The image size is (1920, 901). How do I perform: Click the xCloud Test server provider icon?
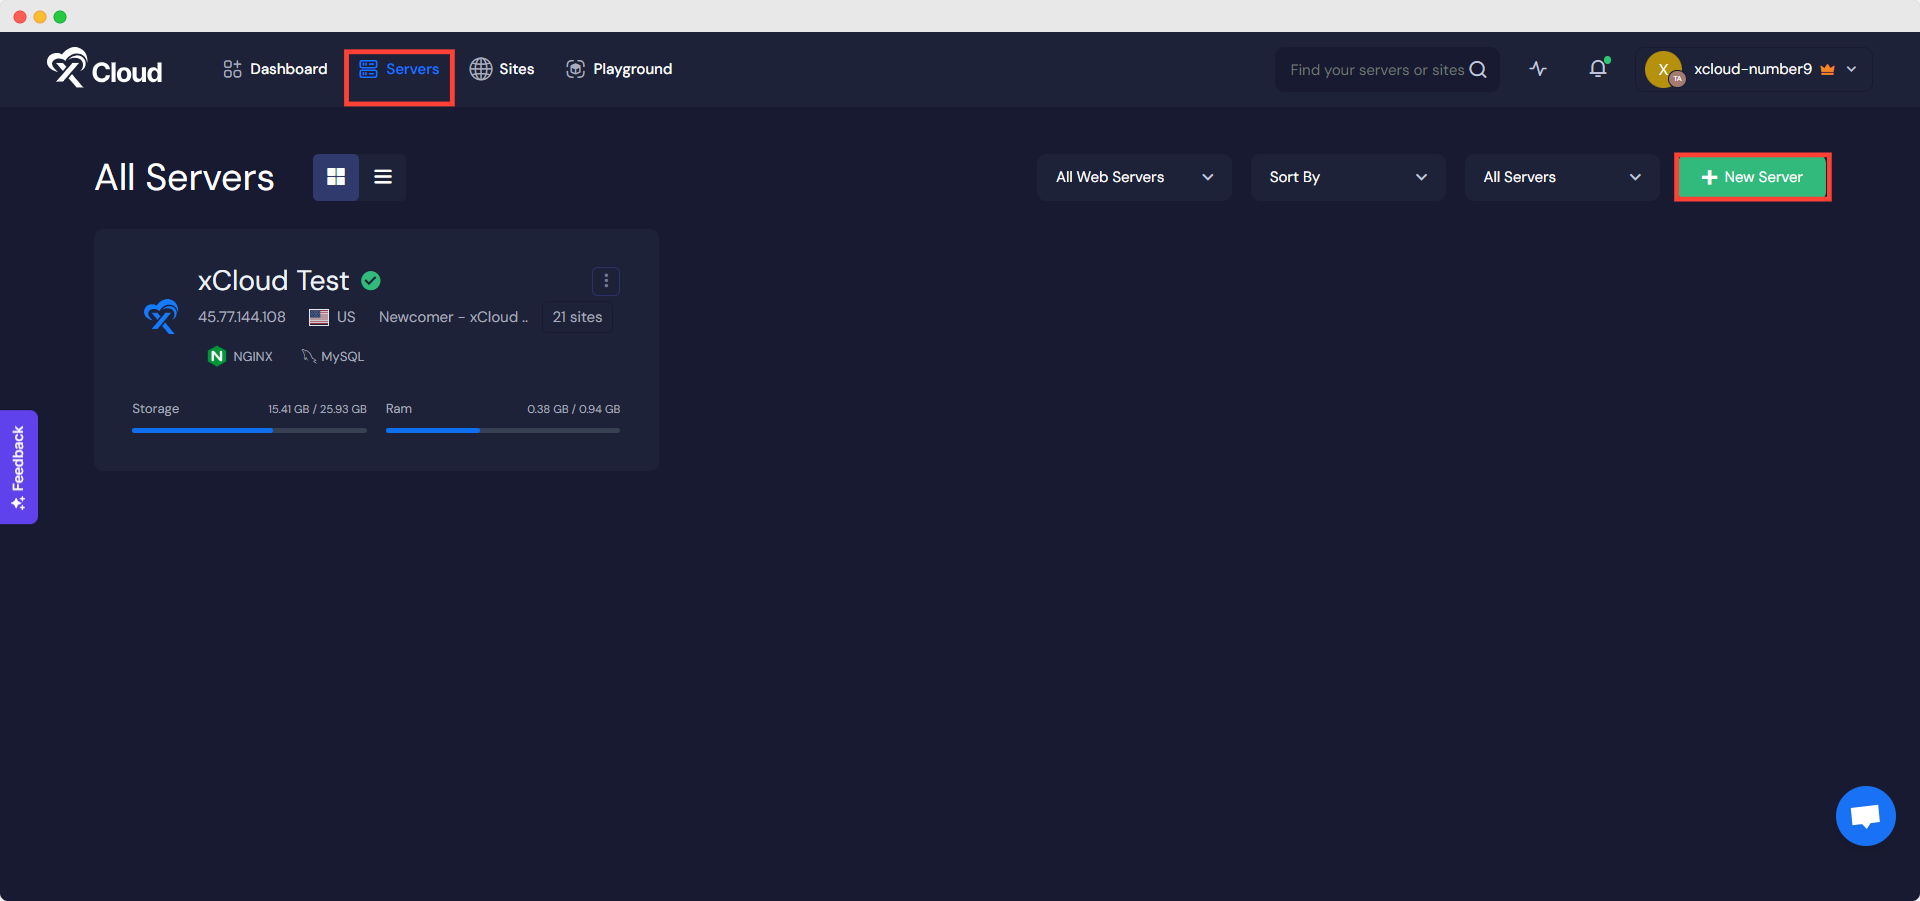[x=160, y=316]
